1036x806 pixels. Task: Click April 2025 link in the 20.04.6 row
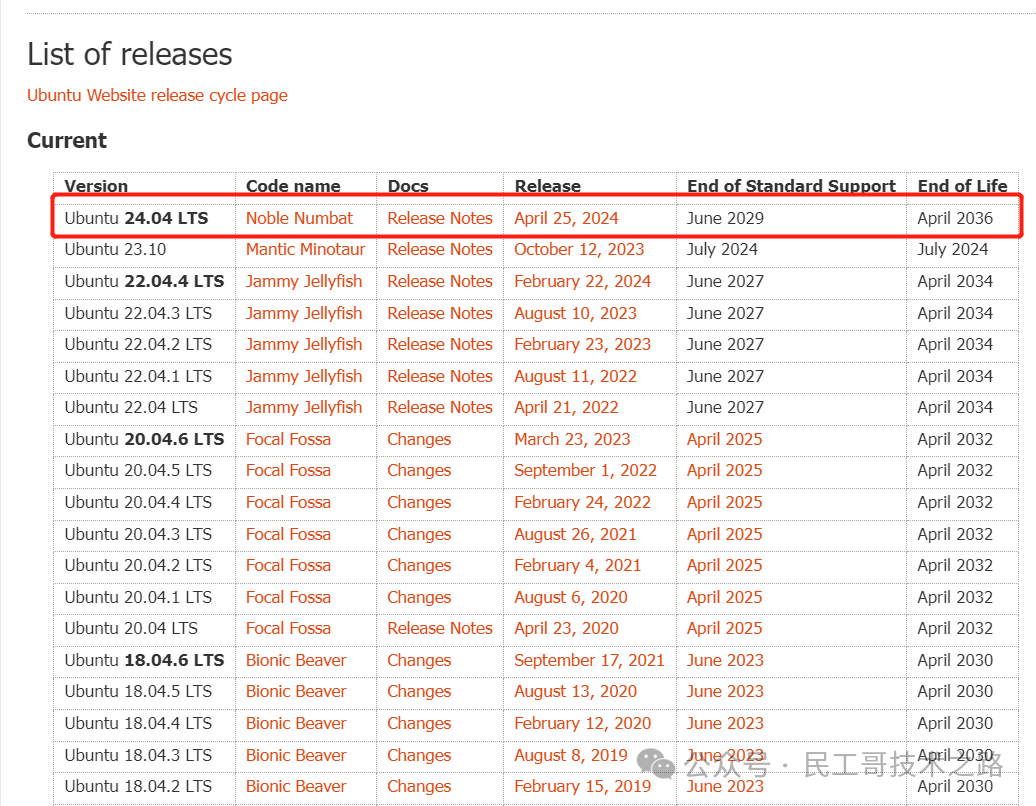724,439
